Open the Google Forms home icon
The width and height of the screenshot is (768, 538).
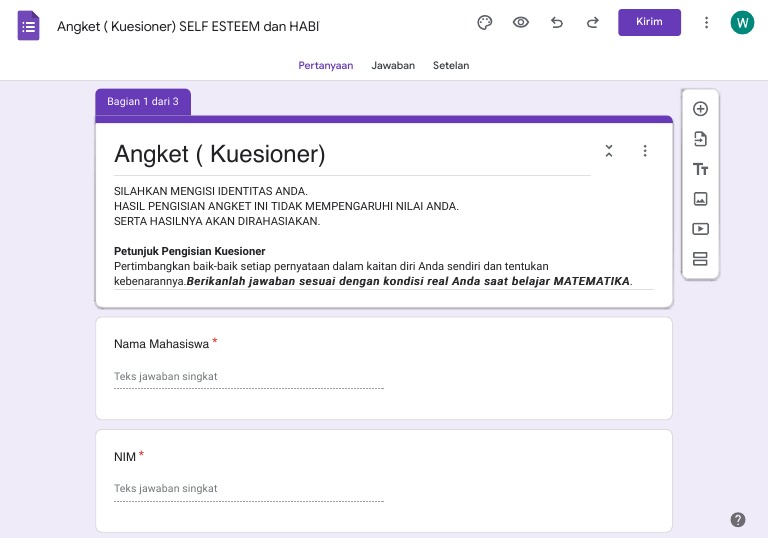pos(28,25)
